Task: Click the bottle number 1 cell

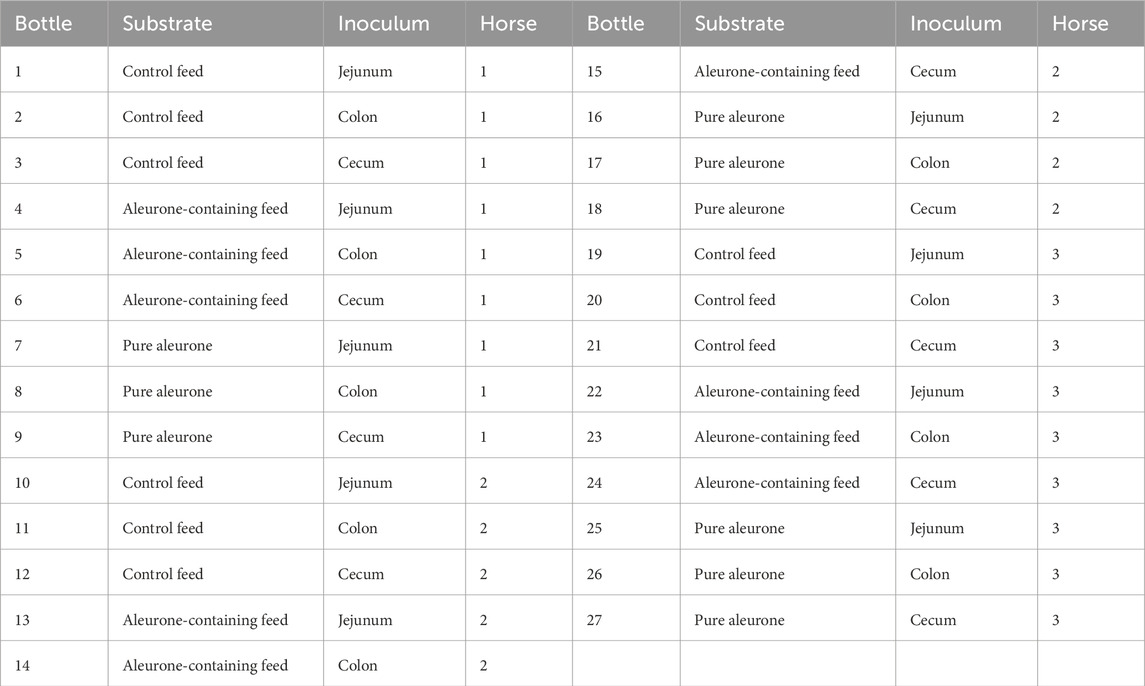Action: pos(19,71)
